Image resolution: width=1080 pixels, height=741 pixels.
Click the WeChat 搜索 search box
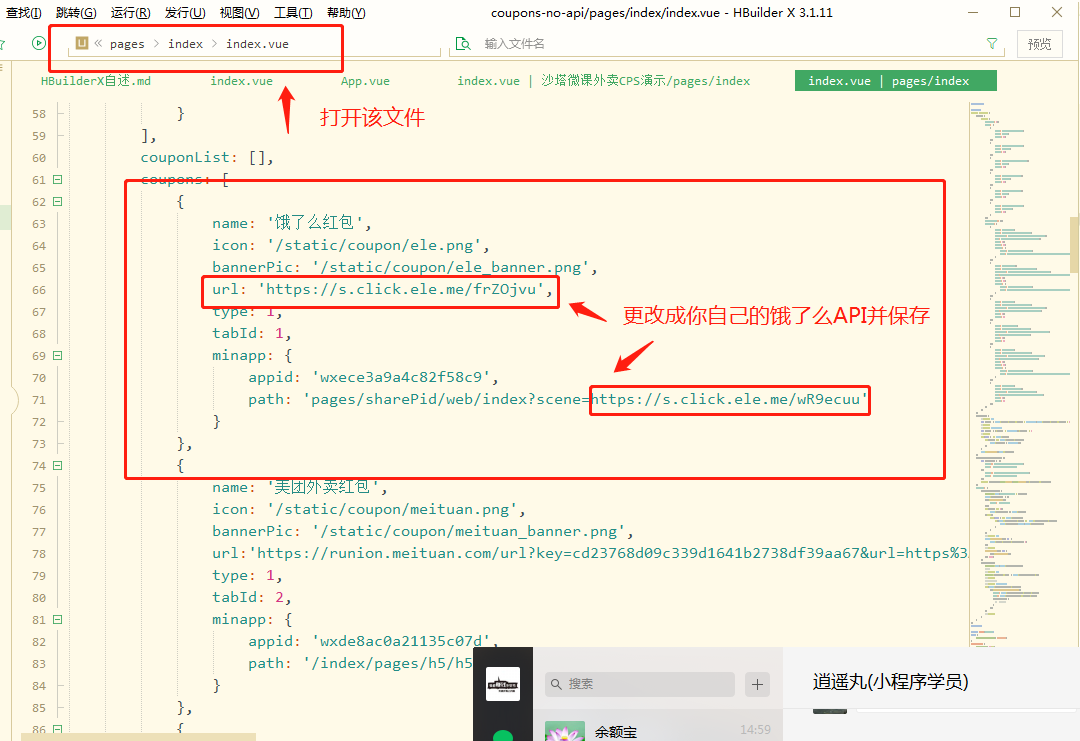tap(640, 684)
